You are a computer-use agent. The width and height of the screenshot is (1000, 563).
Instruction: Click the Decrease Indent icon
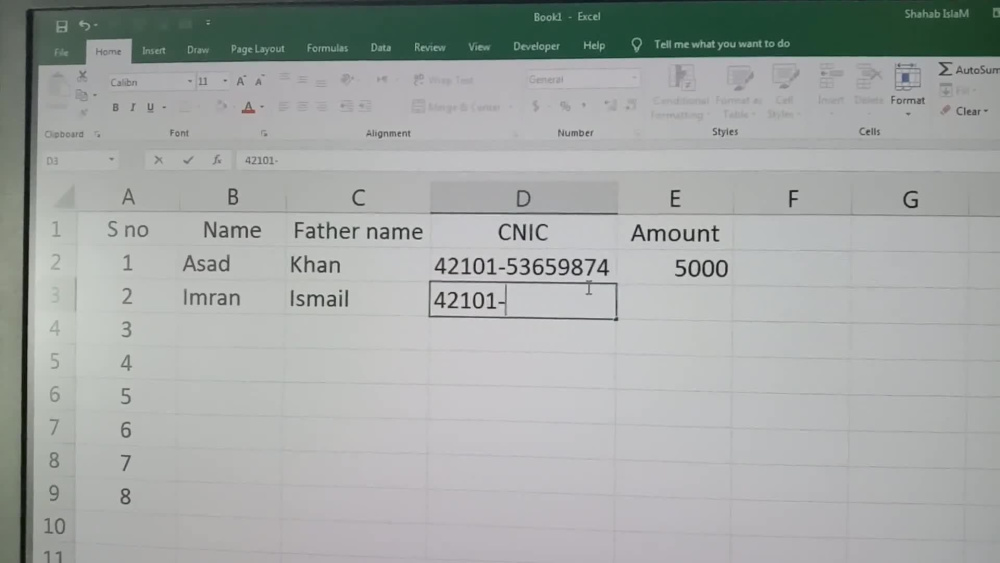(346, 106)
